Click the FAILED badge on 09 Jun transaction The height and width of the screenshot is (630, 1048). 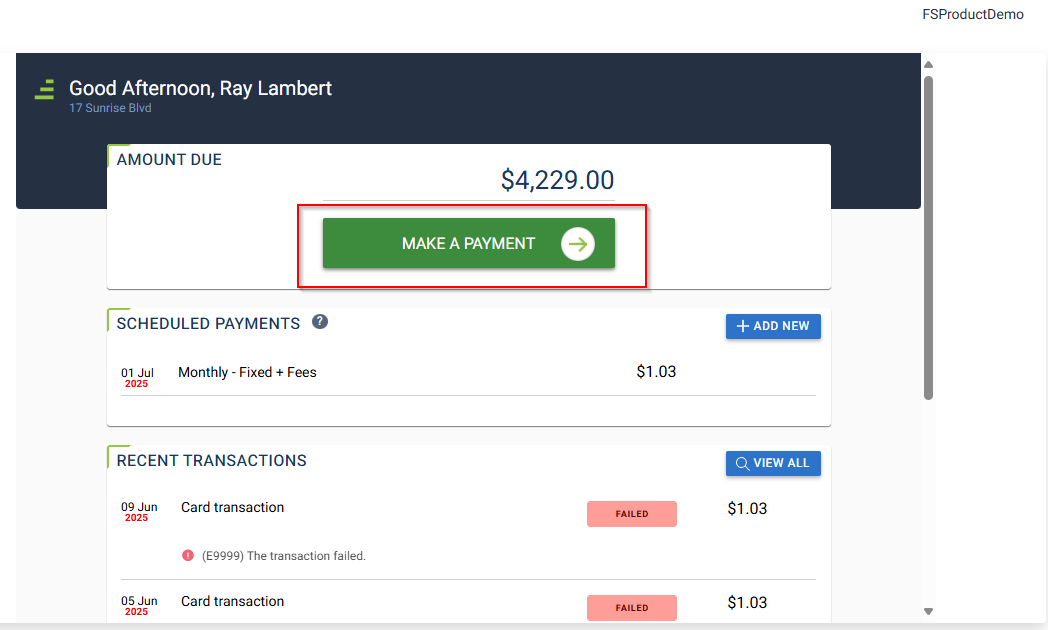631,514
